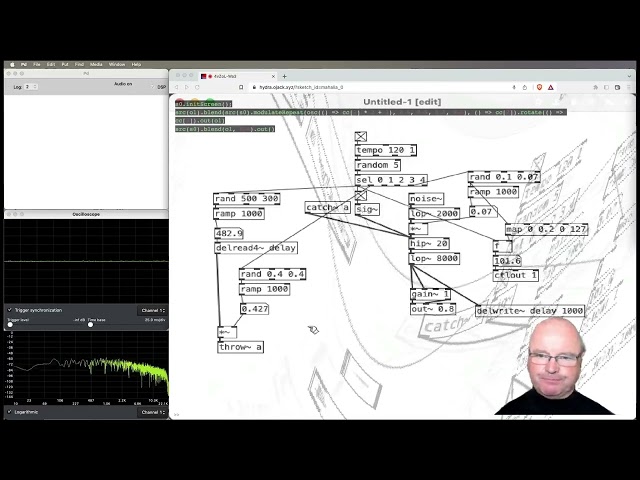This screenshot has width=640, height=480.
Task: Open the browser tab search chevron
Action: (629, 76)
